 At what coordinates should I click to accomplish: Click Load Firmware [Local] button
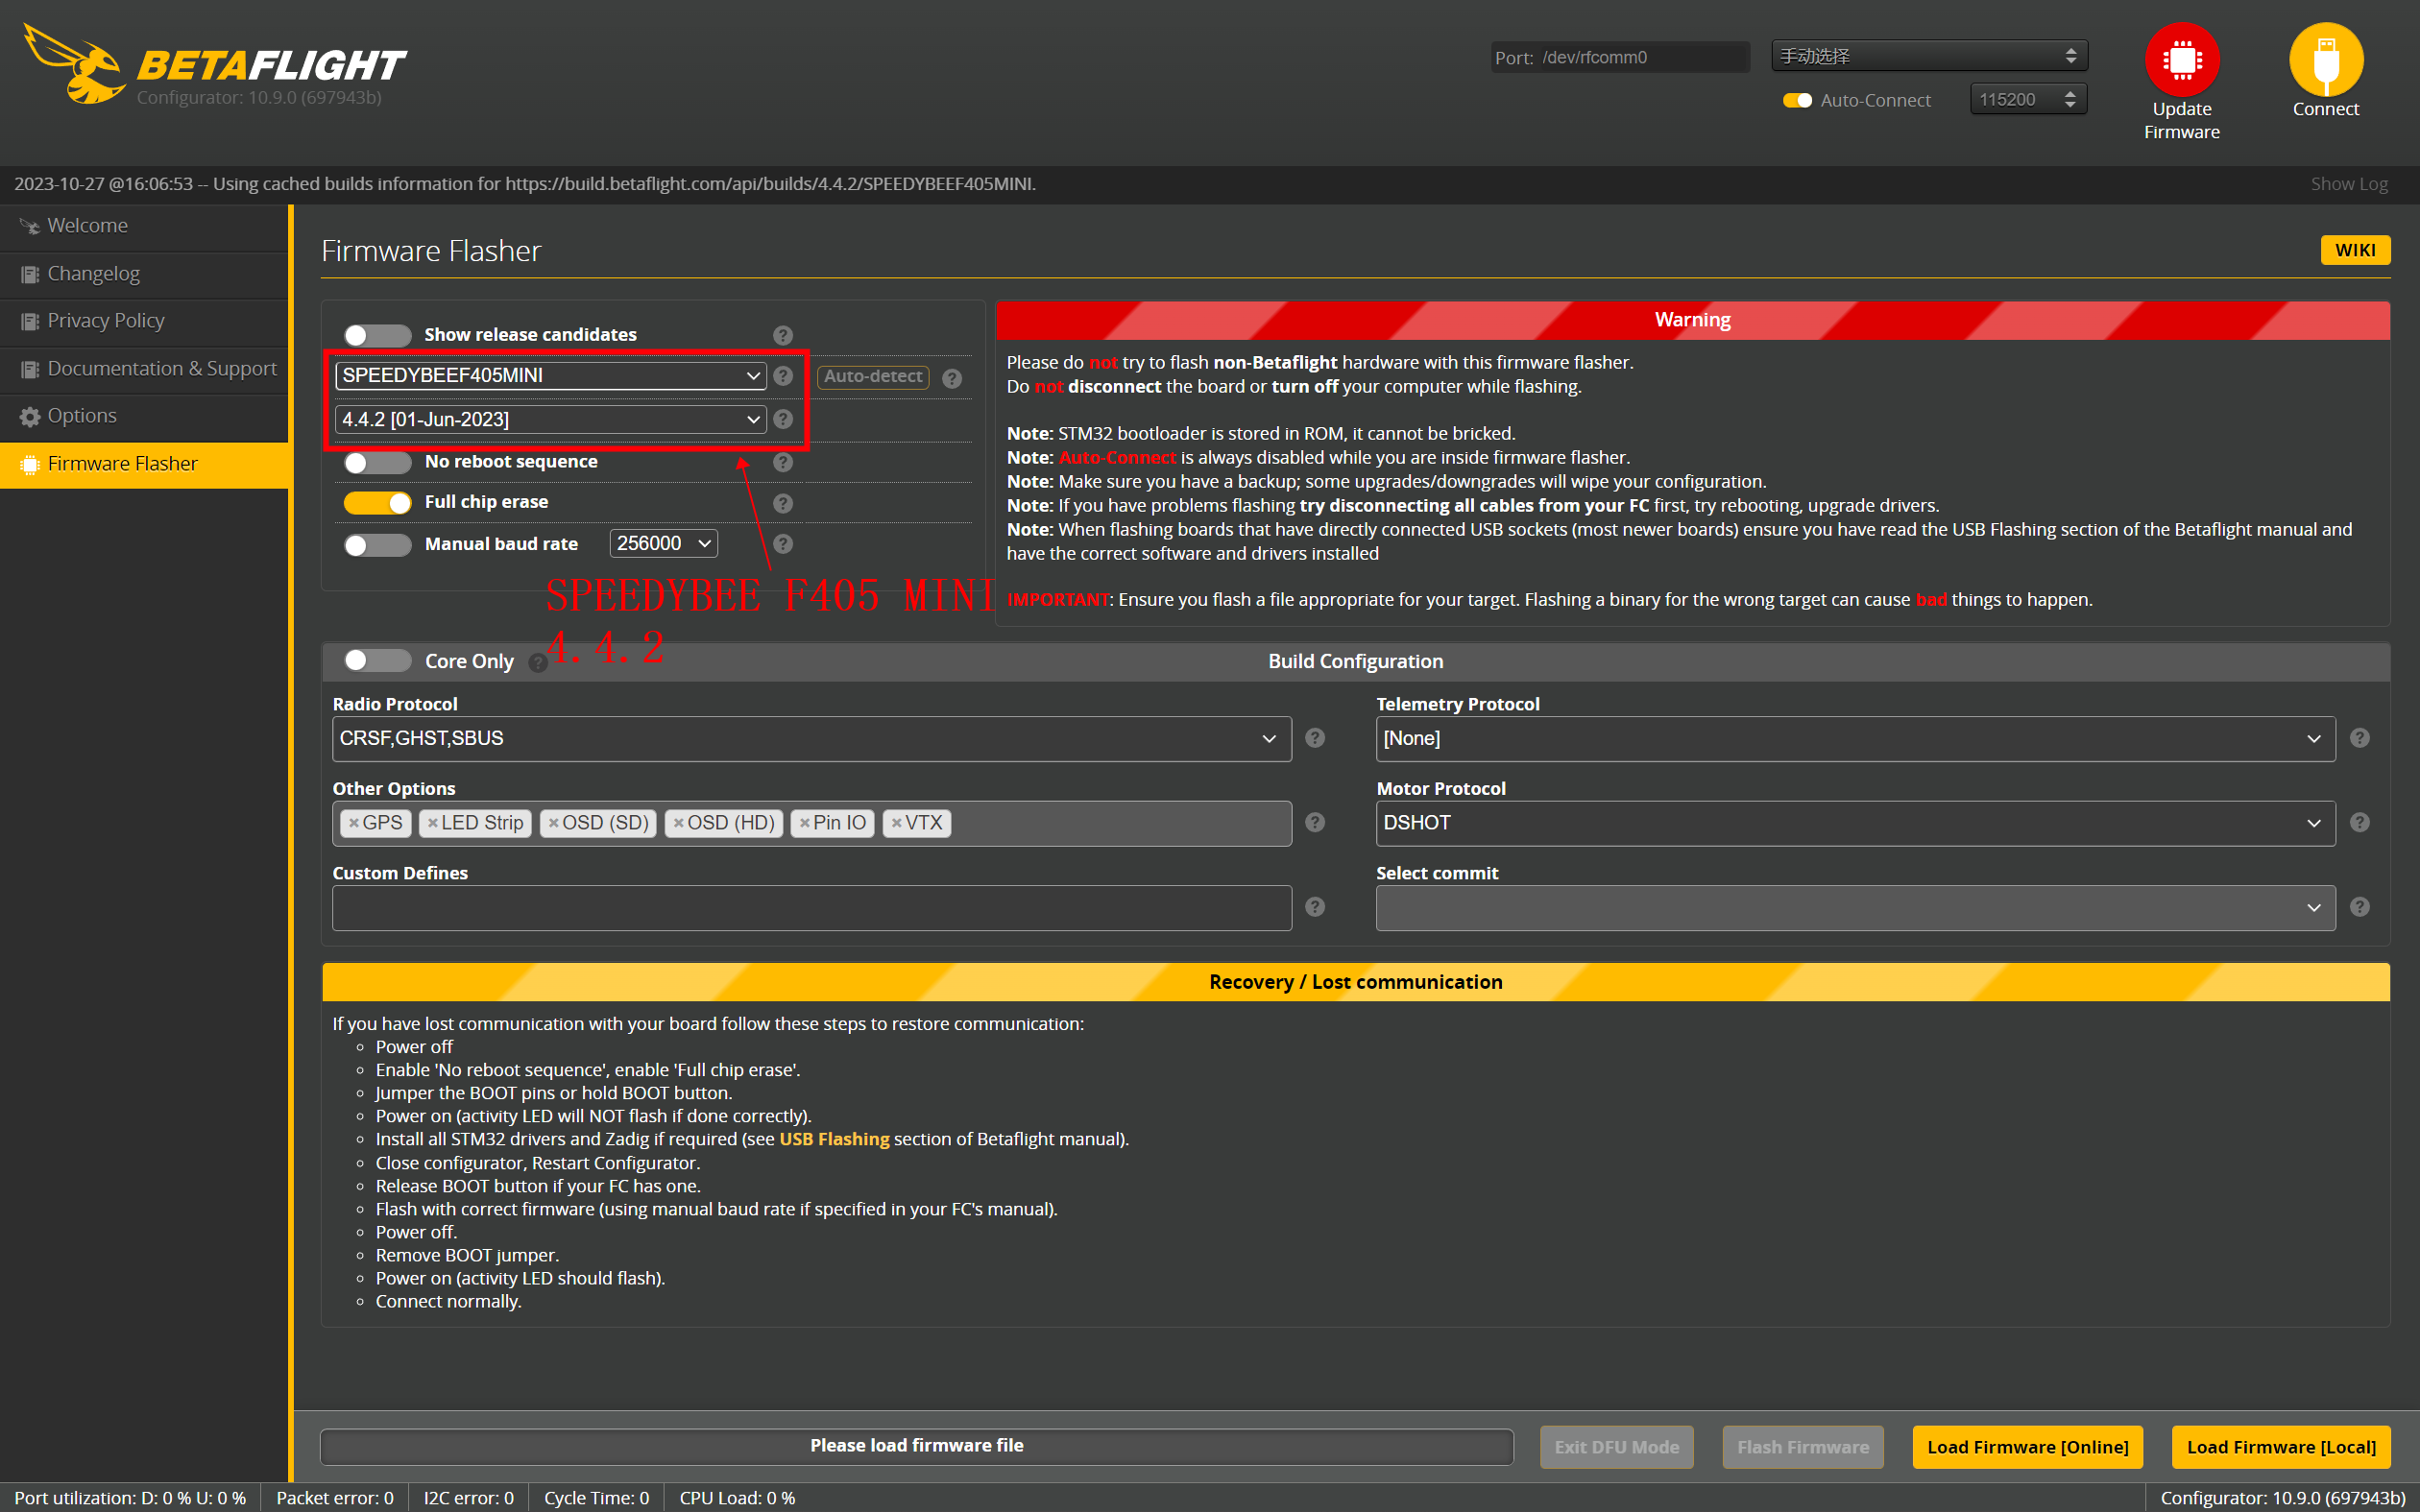pyautogui.click(x=2281, y=1447)
